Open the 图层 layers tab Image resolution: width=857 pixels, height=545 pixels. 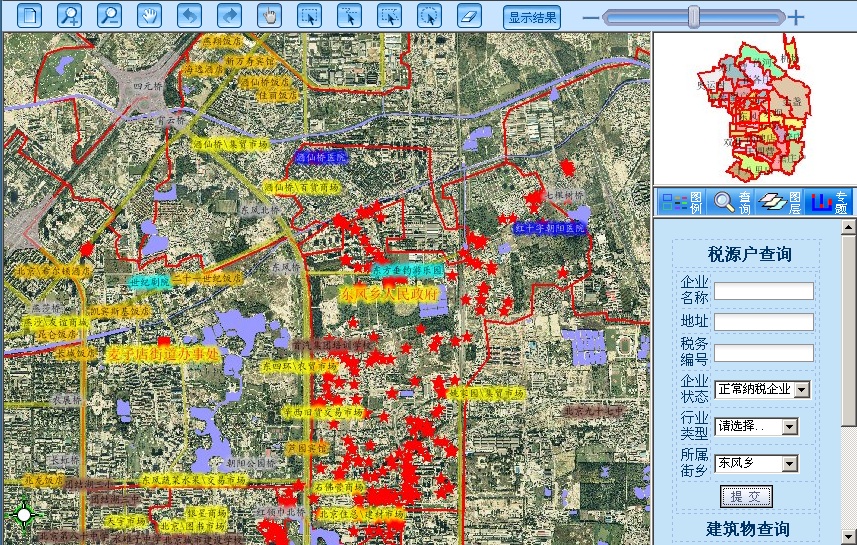click(780, 201)
